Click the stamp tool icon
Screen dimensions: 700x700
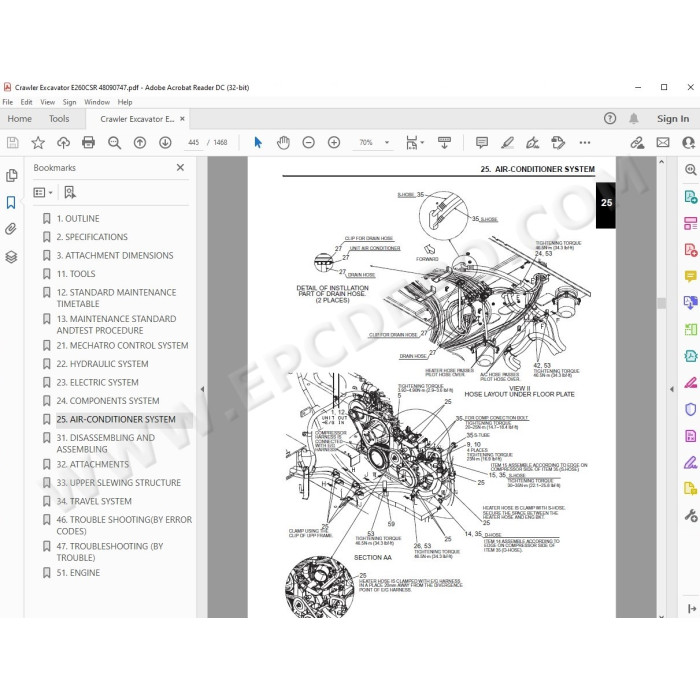558,142
